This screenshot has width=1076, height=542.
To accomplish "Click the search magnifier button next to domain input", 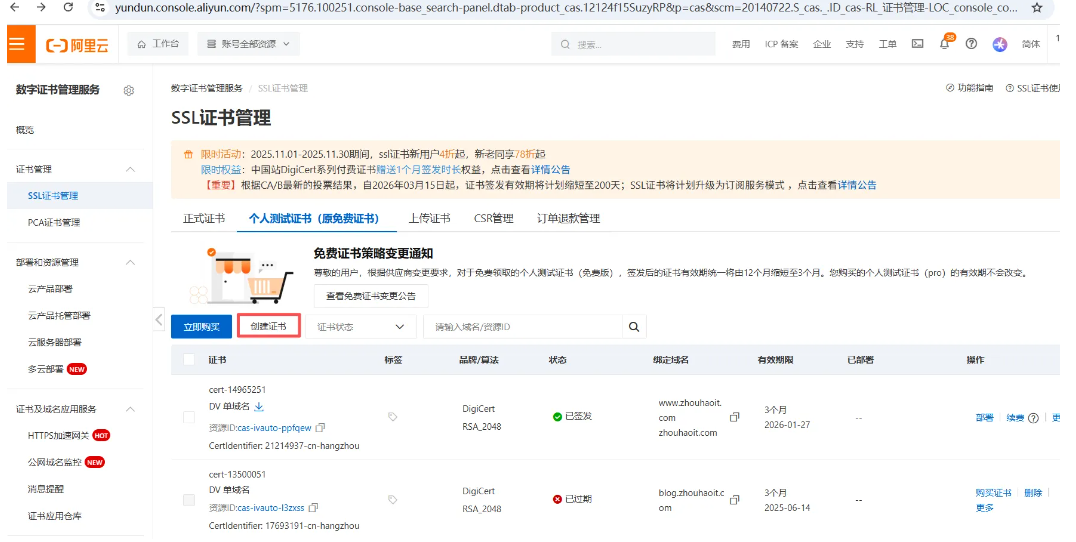I will (633, 327).
